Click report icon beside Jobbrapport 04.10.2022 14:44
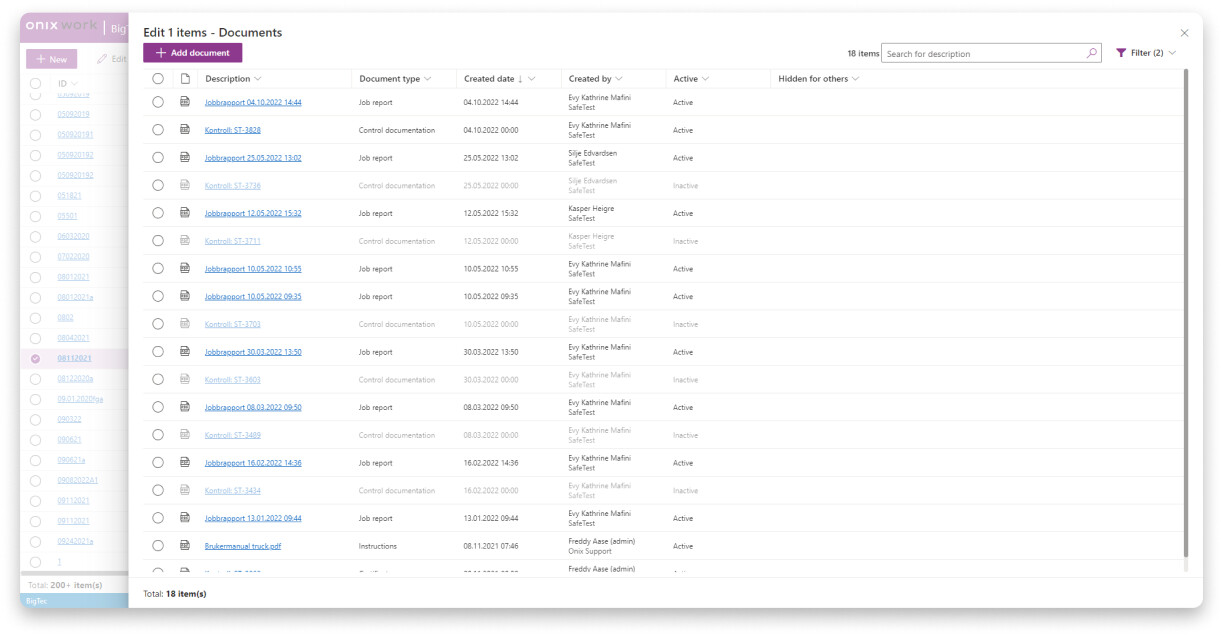The width and height of the screenshot is (1223, 636). [184, 102]
